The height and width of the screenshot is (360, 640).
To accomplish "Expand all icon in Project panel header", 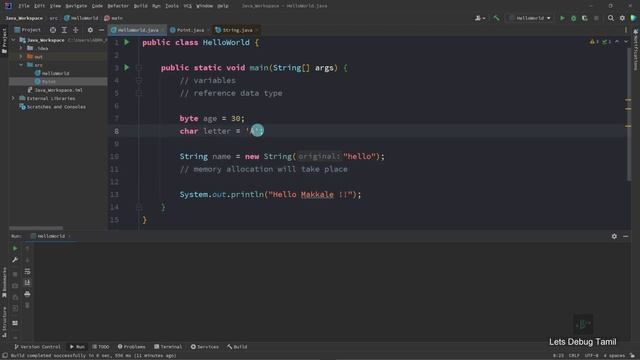I will [64, 30].
